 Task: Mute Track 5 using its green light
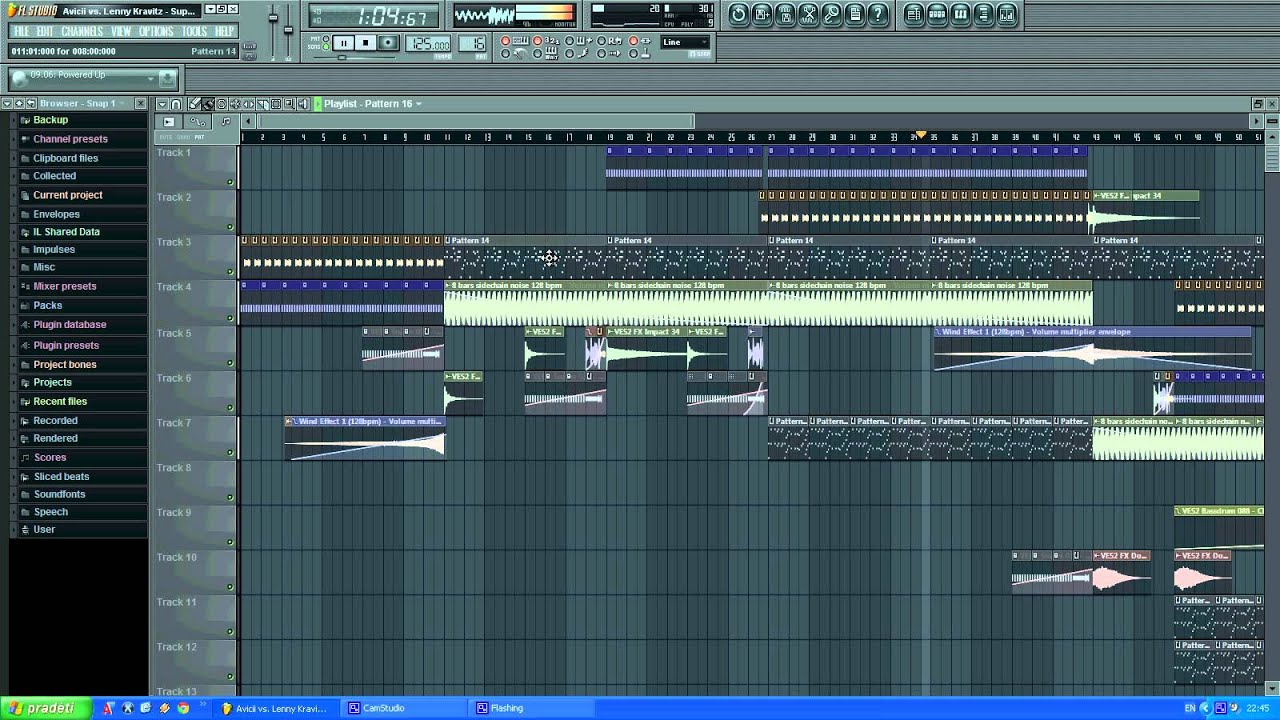pos(230,363)
